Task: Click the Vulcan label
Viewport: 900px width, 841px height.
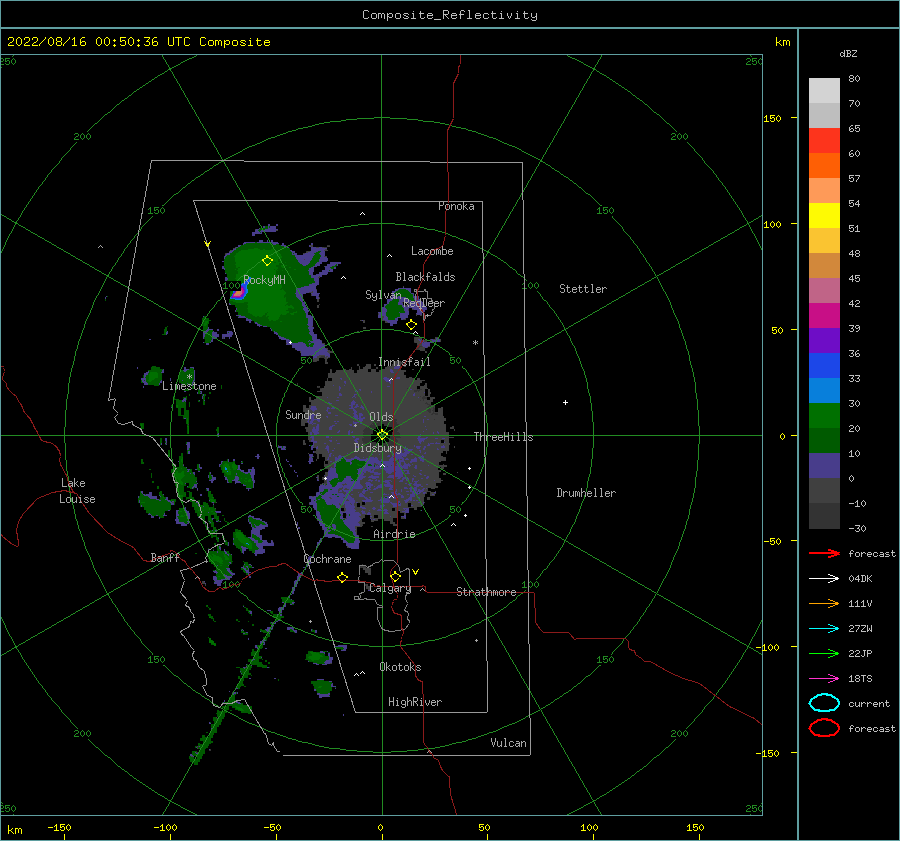Action: coord(509,743)
